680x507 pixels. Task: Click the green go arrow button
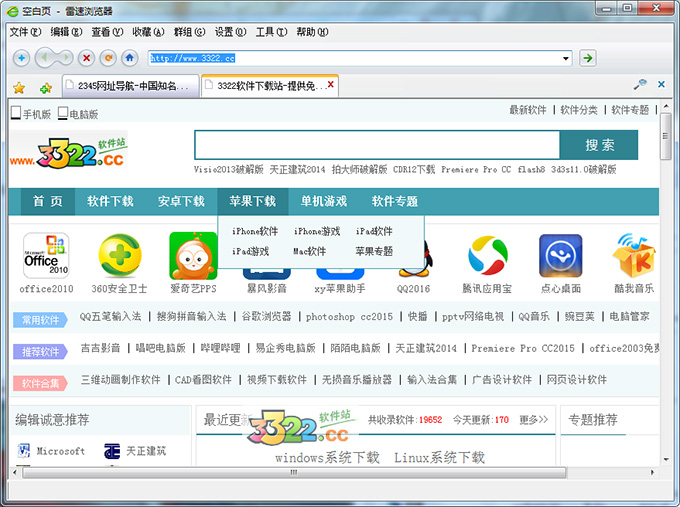[588, 58]
